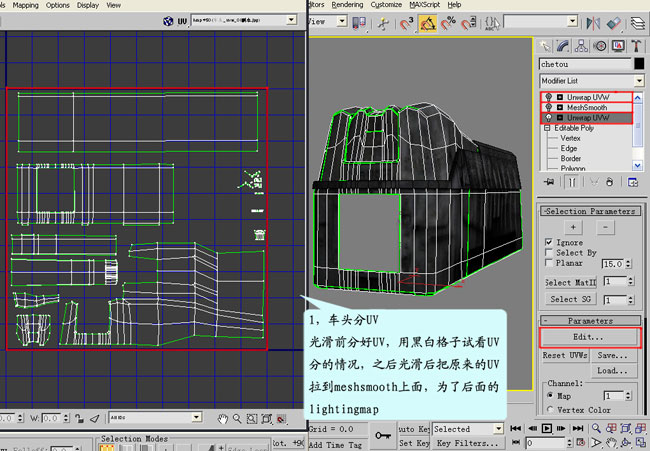
Task: Open the Time Configuration icon
Action: pyautogui.click(x=581, y=443)
